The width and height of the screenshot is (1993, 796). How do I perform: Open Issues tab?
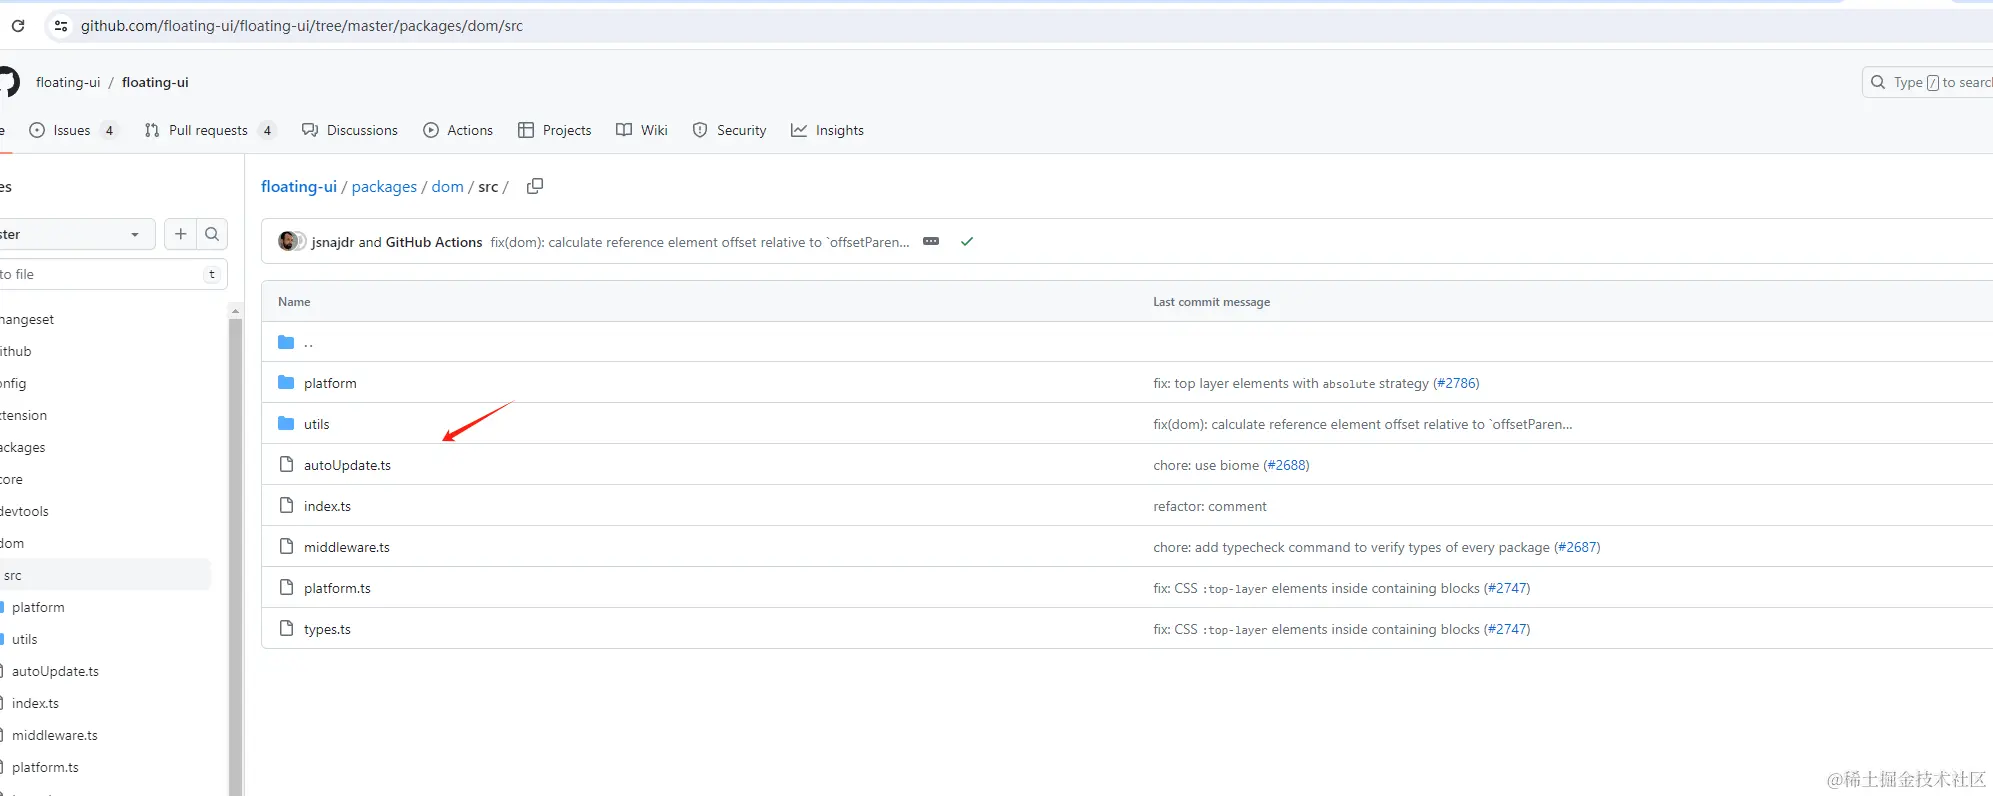coord(74,130)
